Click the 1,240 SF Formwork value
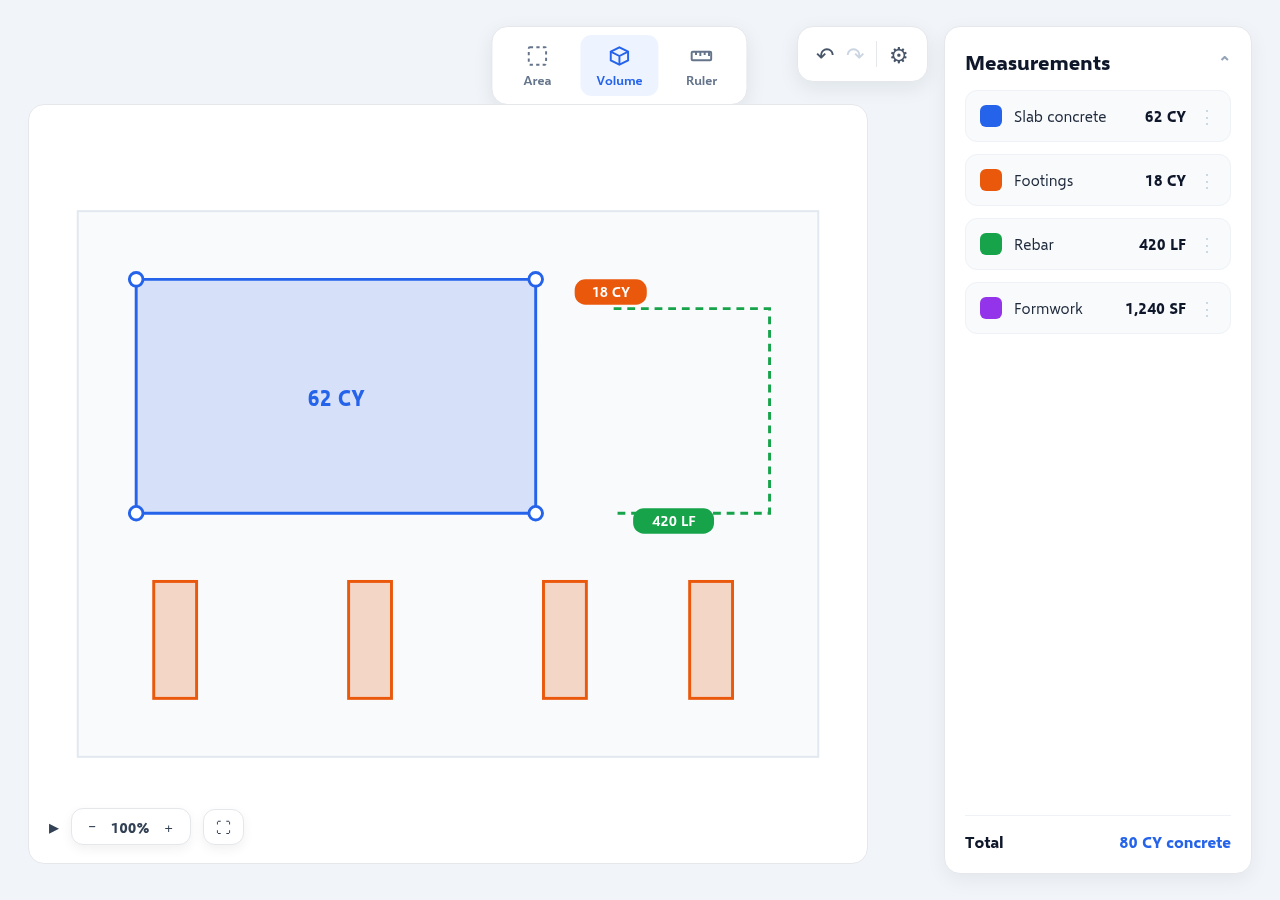The width and height of the screenshot is (1280, 900). 1155,309
